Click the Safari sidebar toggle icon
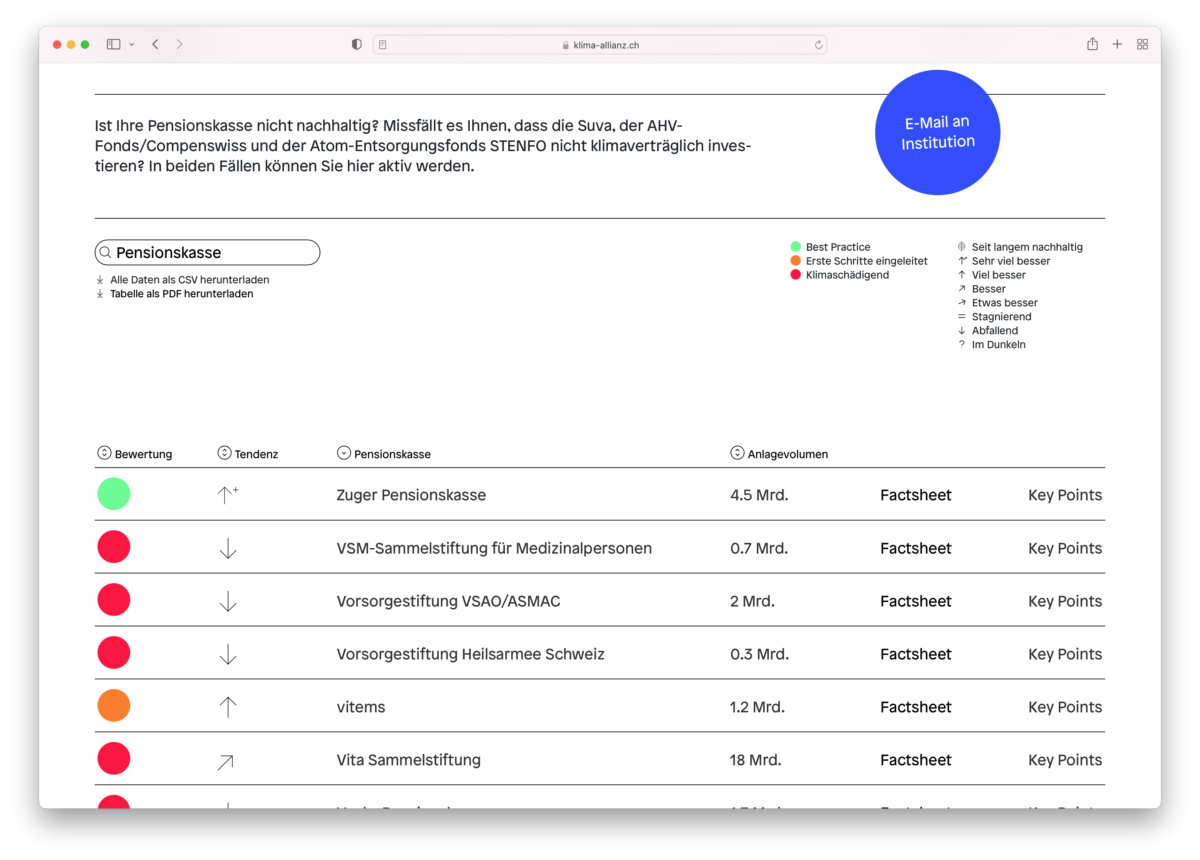The width and height of the screenshot is (1200, 860). click(113, 44)
